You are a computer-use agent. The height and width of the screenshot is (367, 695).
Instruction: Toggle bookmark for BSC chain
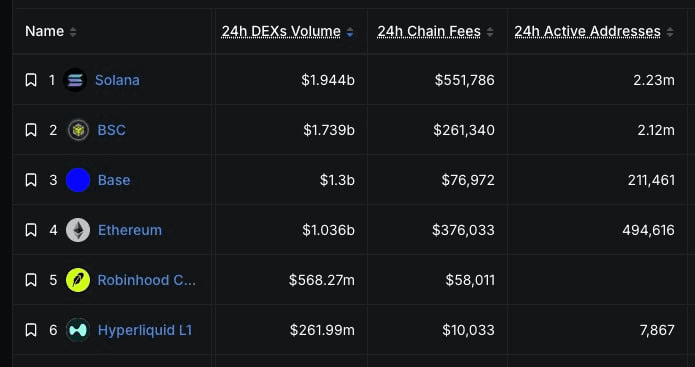point(31,130)
